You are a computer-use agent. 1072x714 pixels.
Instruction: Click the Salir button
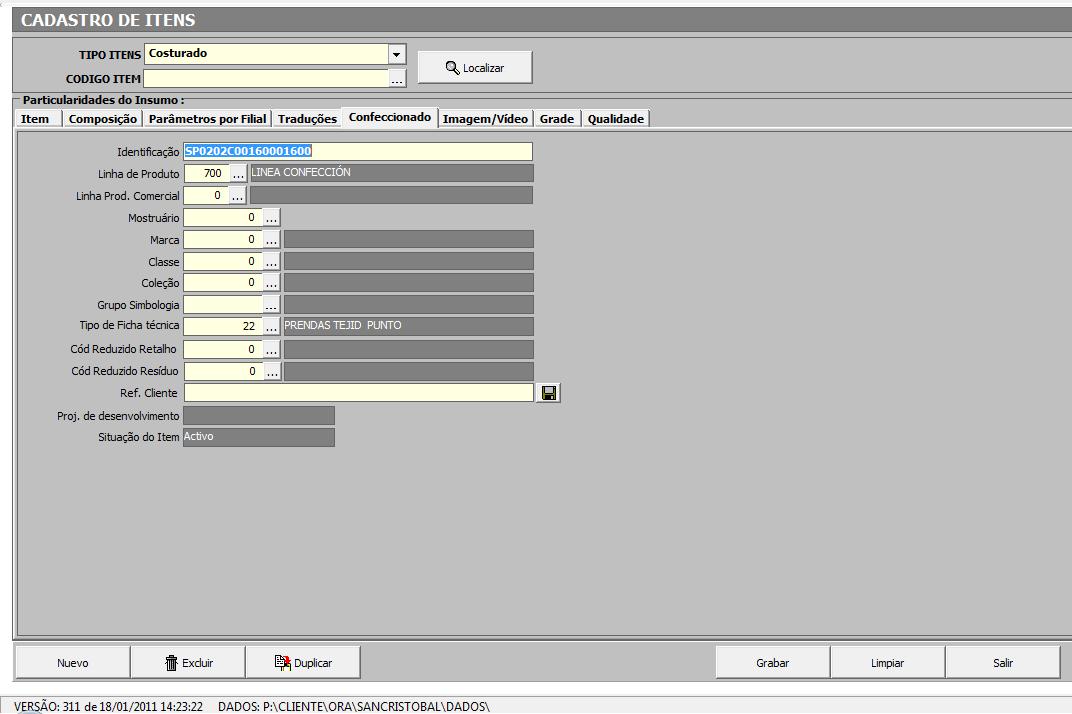coord(1002,662)
